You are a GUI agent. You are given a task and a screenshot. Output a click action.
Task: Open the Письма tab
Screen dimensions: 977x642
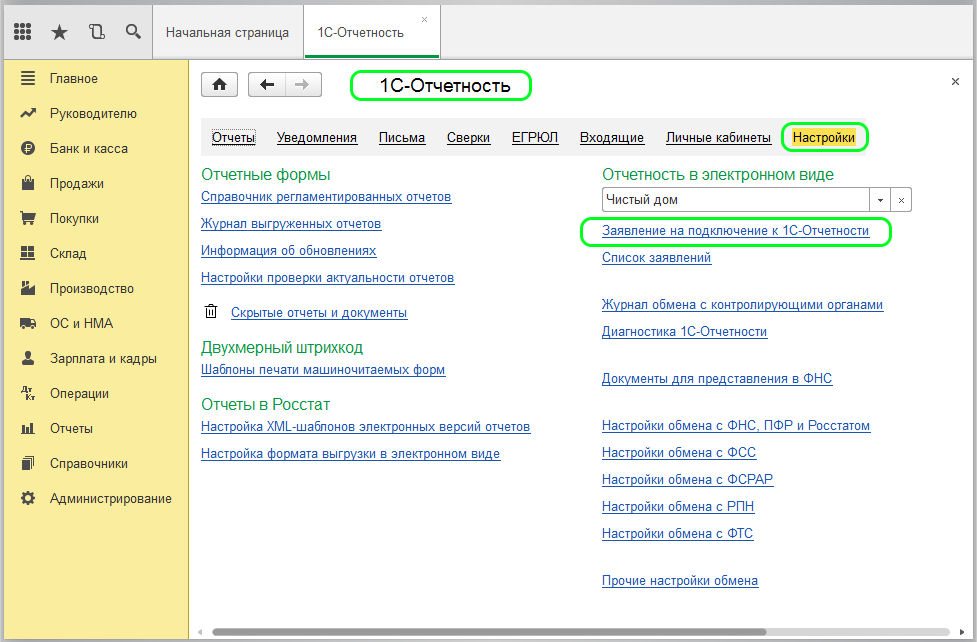pos(402,138)
